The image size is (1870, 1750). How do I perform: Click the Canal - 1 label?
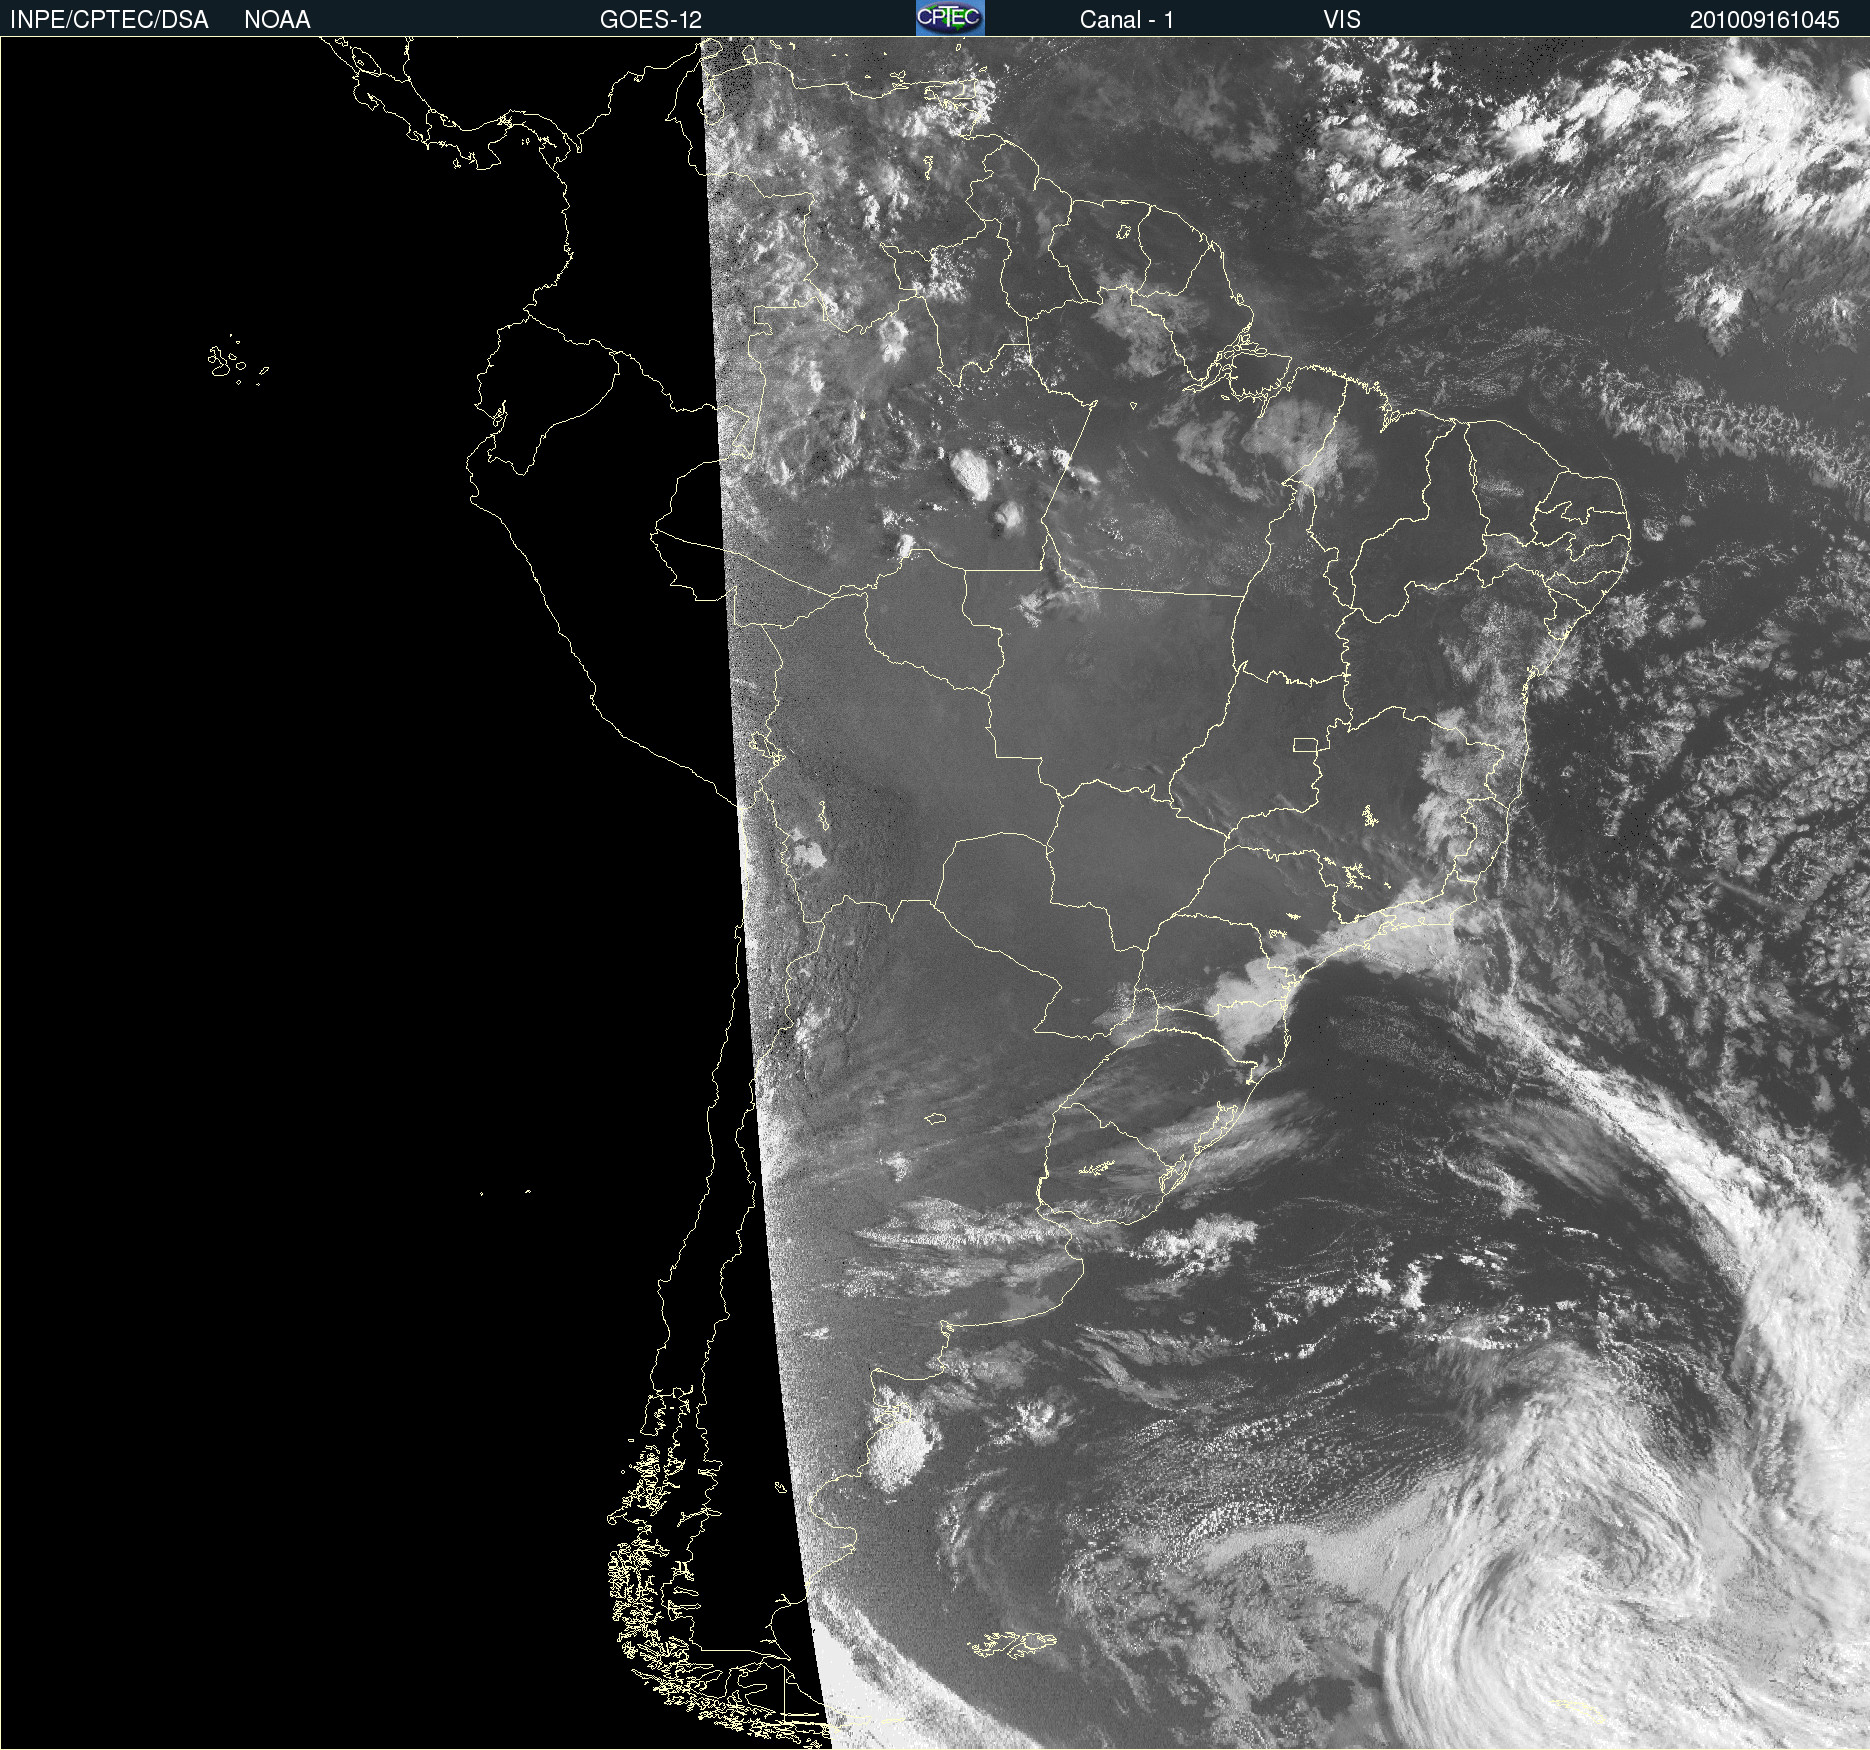tap(1127, 20)
